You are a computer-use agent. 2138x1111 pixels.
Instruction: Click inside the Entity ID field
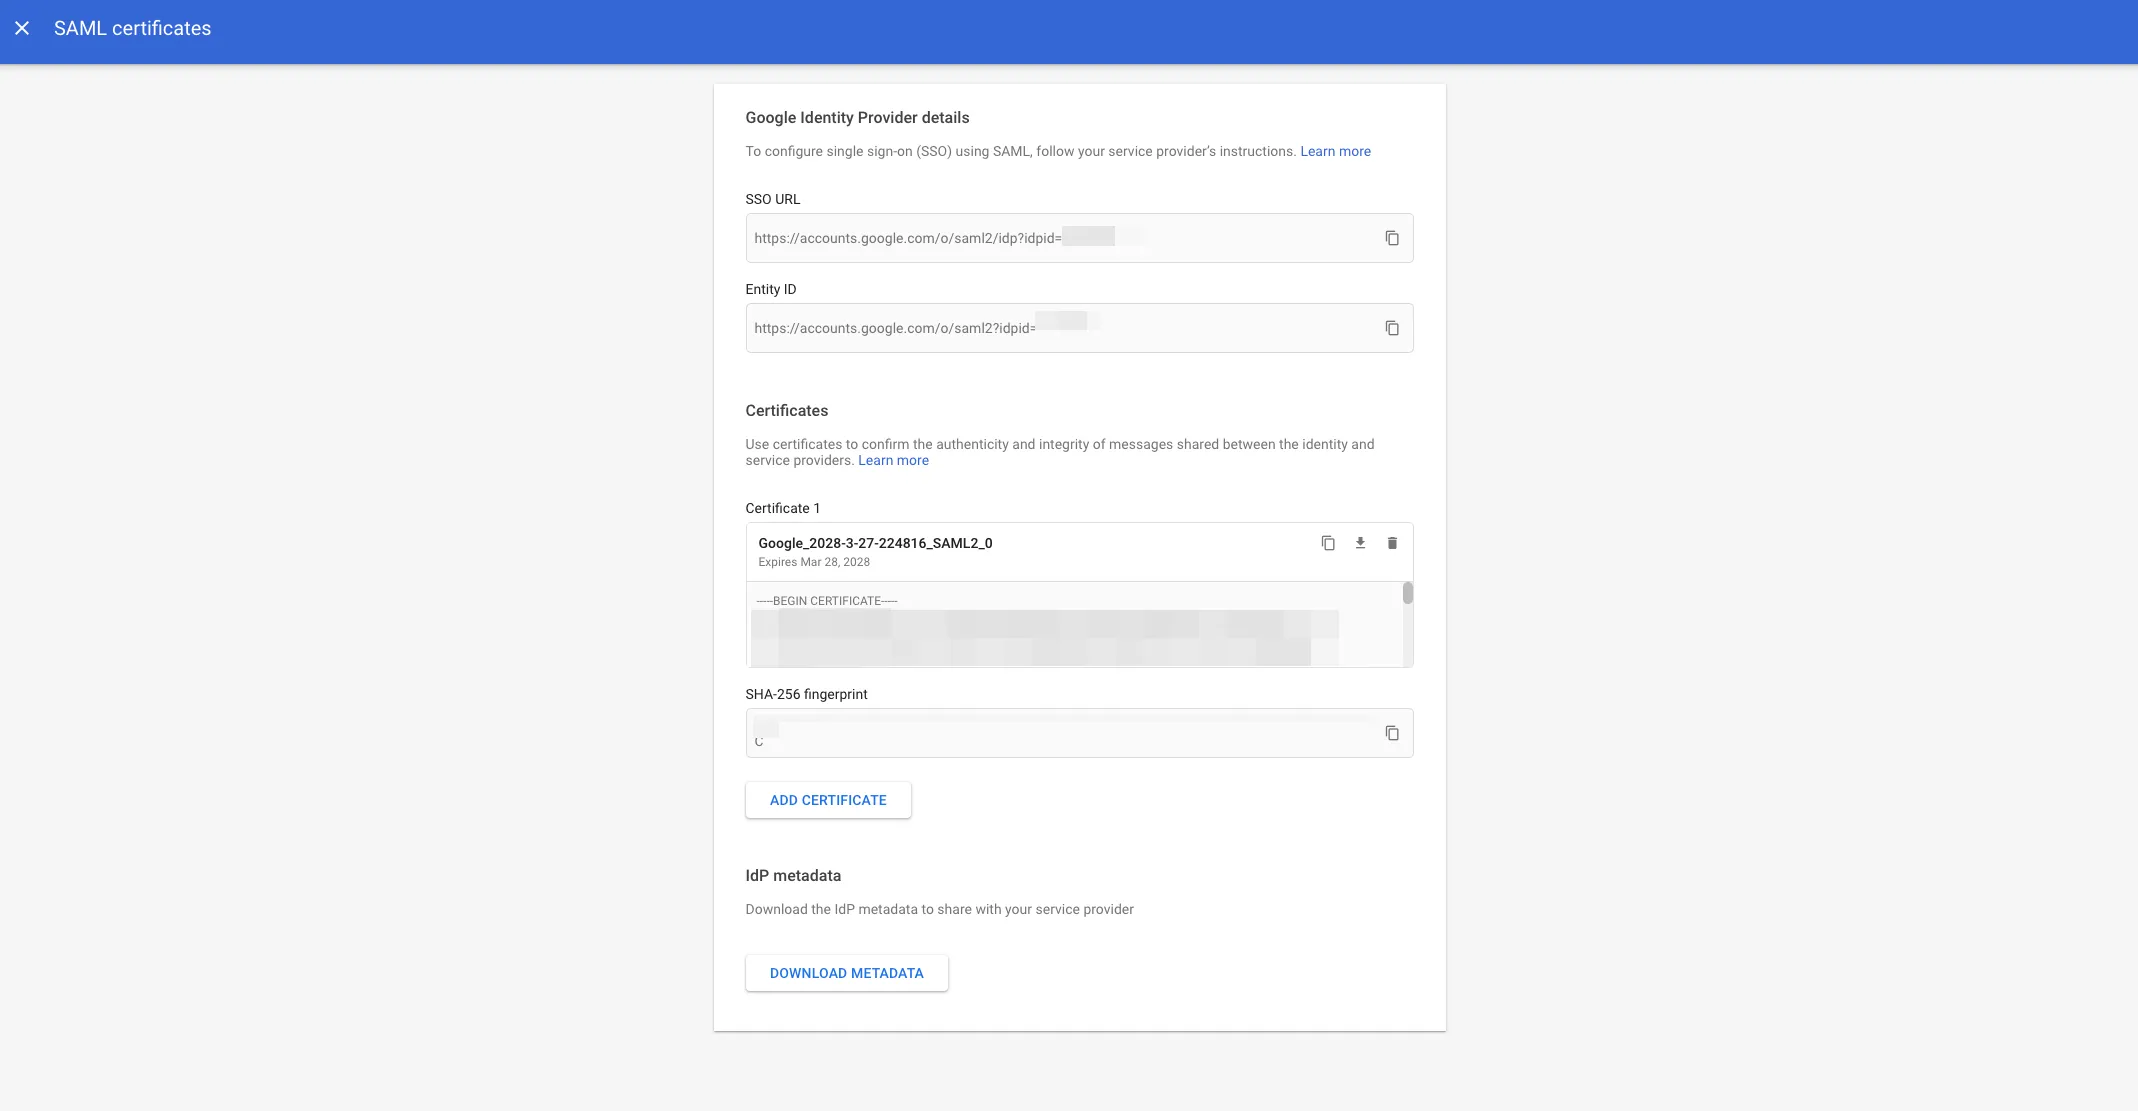click(1060, 328)
